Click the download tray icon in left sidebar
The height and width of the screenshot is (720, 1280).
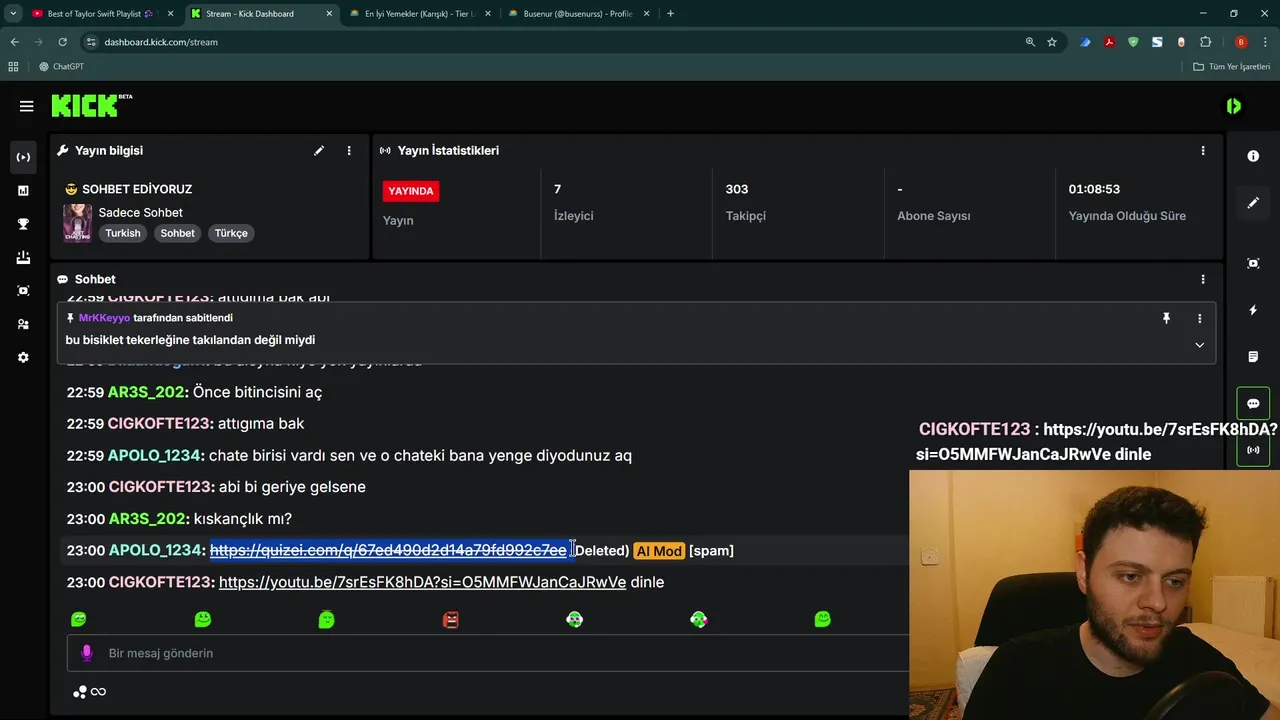[23, 257]
